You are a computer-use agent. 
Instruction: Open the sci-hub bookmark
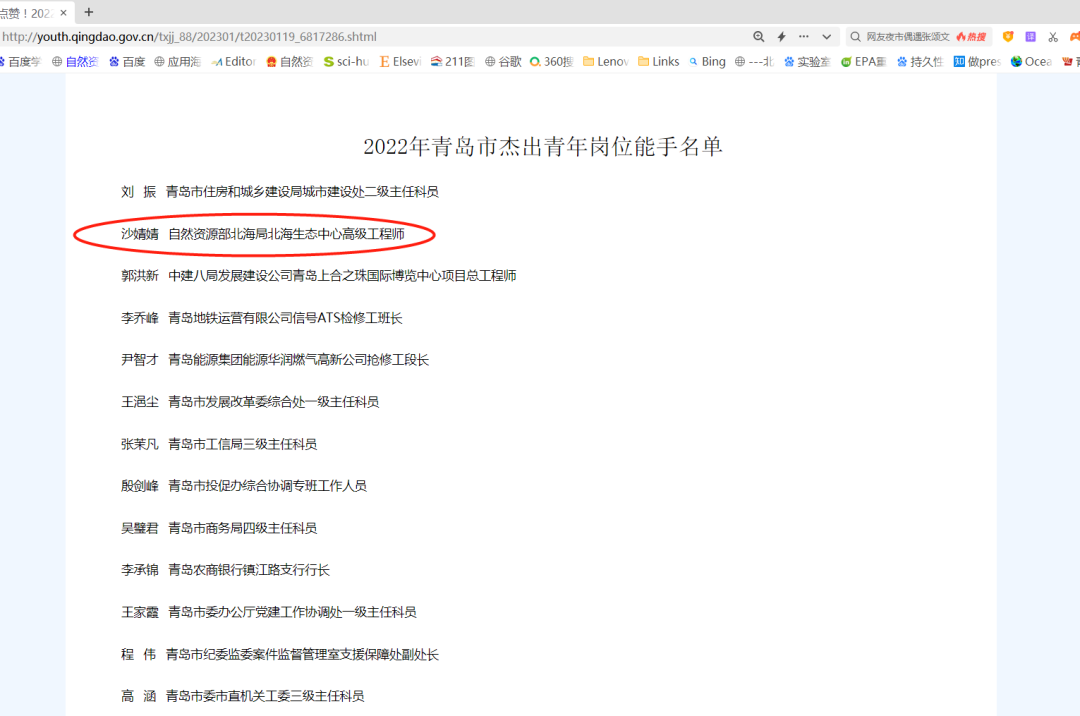(346, 62)
